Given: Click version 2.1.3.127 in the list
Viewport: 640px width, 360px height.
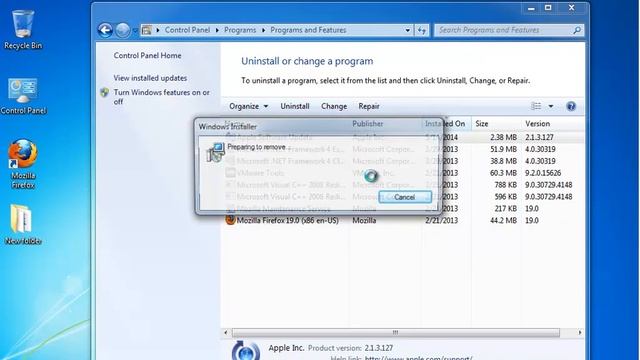Looking at the screenshot, I should (539, 138).
